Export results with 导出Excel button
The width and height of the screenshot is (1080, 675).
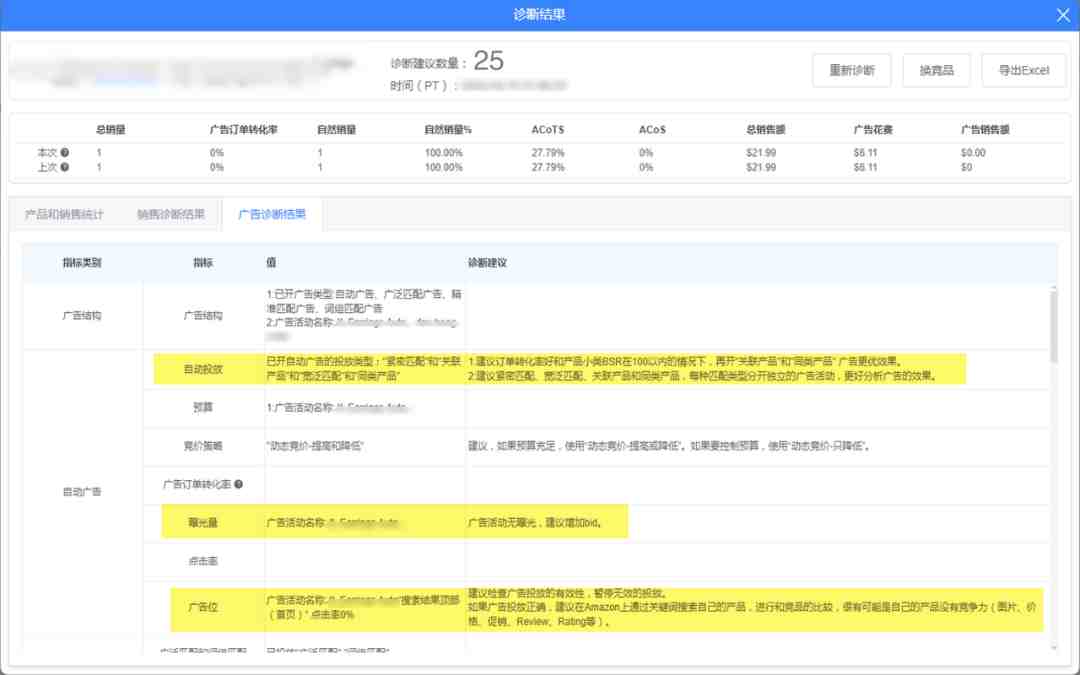tap(1024, 70)
